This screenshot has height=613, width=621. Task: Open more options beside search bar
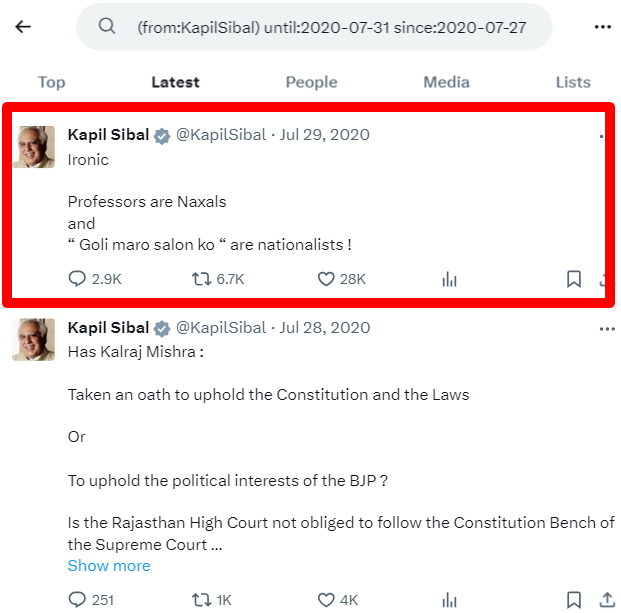tap(602, 27)
